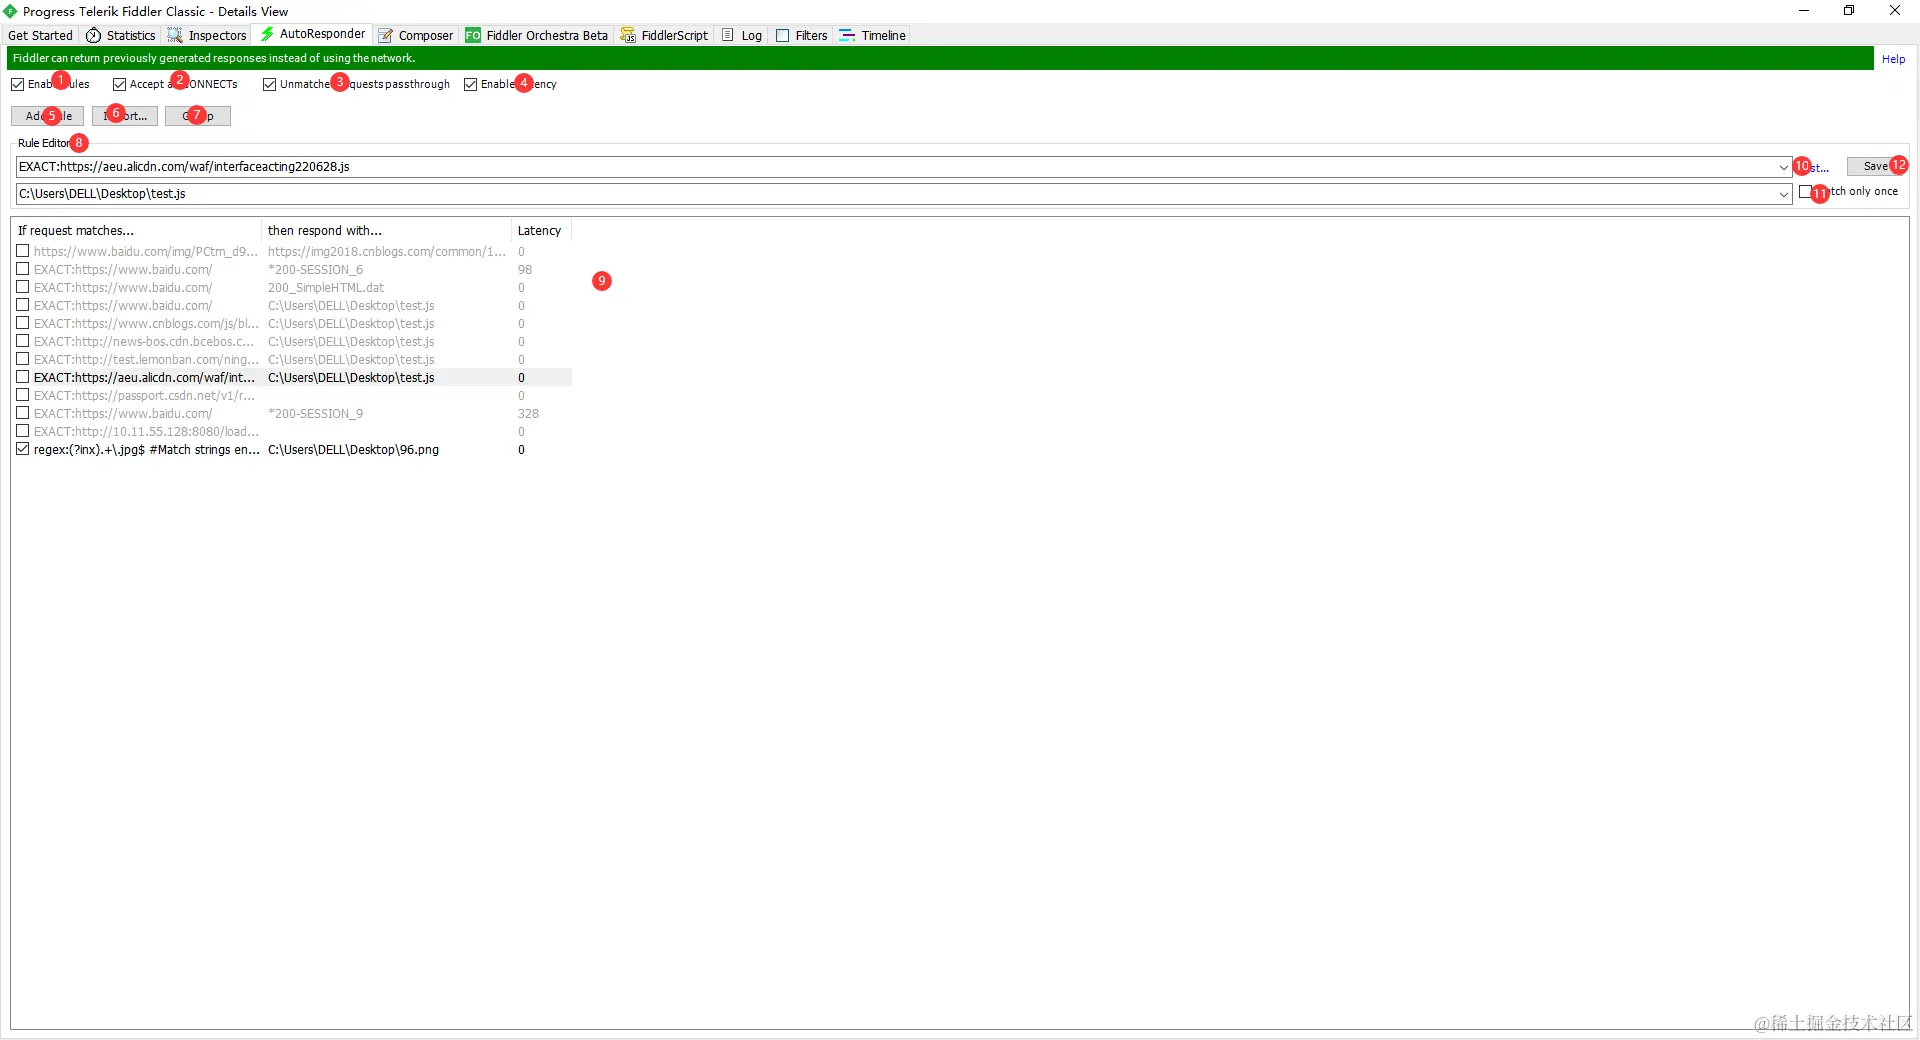Viewport: 1920px width, 1040px height.
Task: Click the latency value 98
Action: [525, 270]
